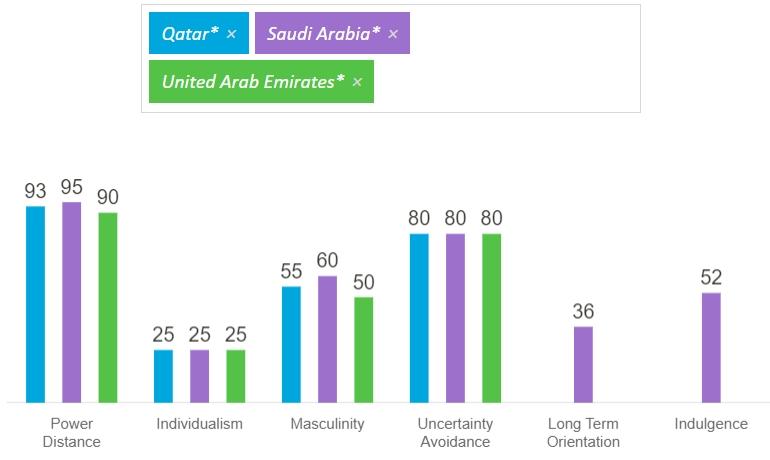Click UAE's Uncertainty Avoidance bar (80)
770x460 pixels.
491,318
